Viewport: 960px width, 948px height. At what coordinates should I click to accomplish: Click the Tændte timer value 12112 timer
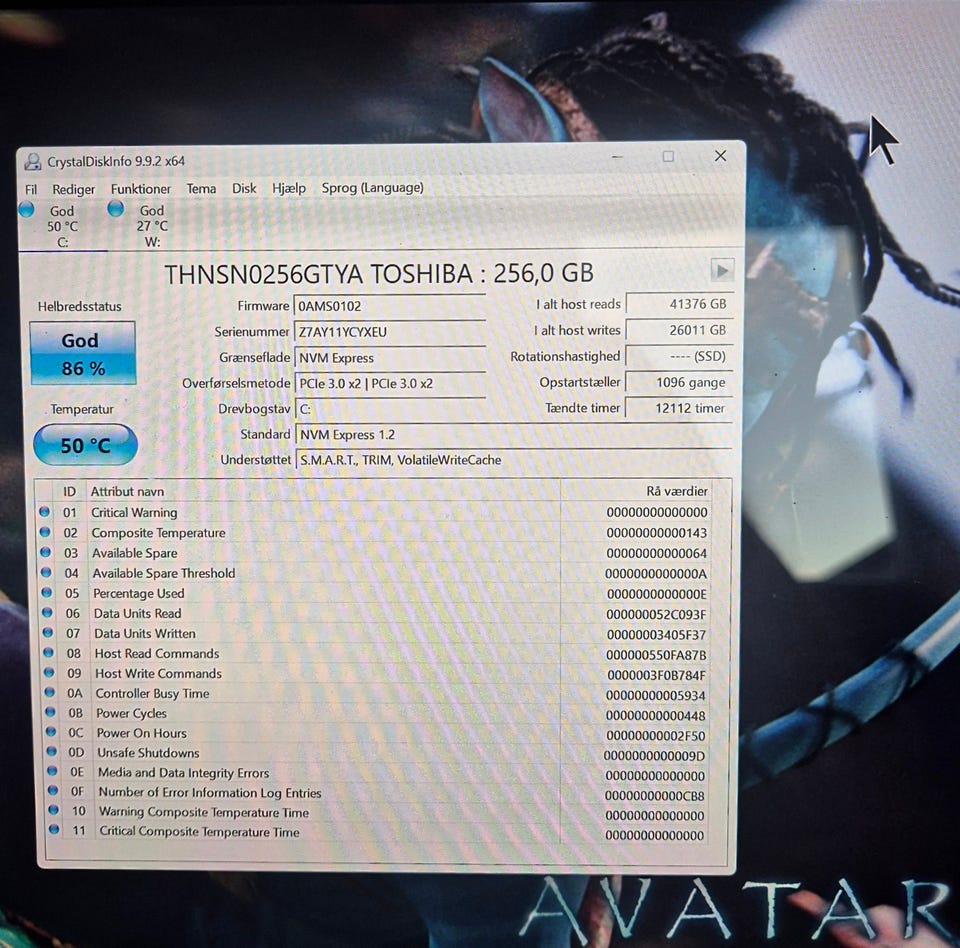click(678, 408)
